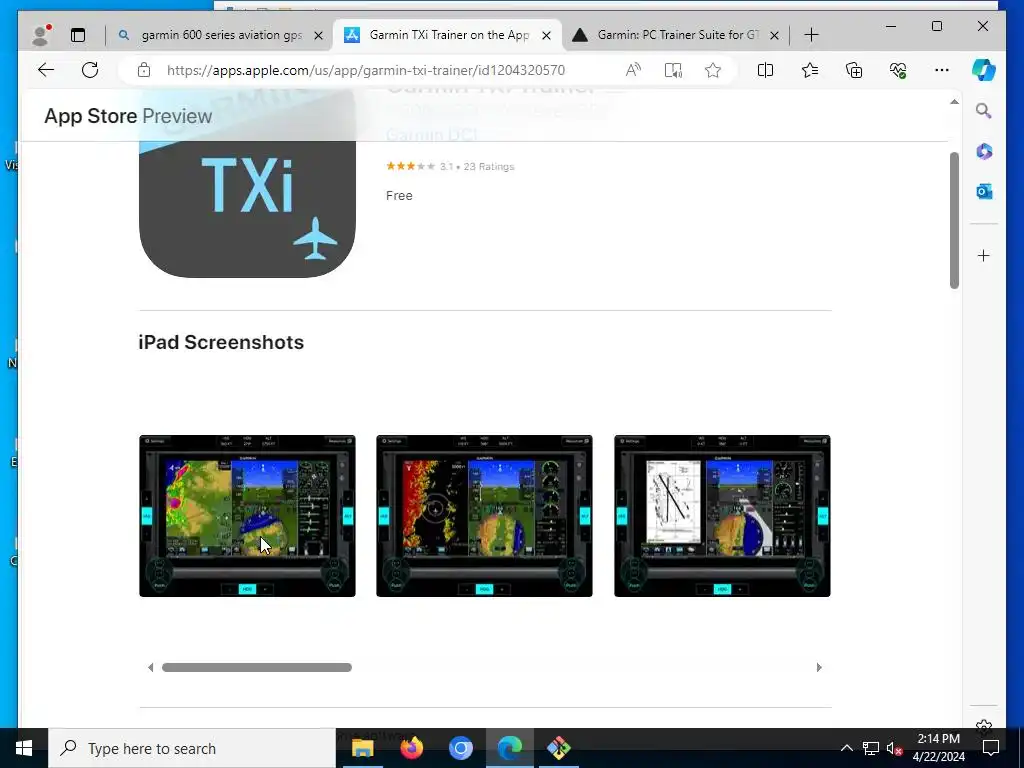Image resolution: width=1024 pixels, height=768 pixels.
Task: Click the page vertical scrollbar thumb
Action: [954, 220]
